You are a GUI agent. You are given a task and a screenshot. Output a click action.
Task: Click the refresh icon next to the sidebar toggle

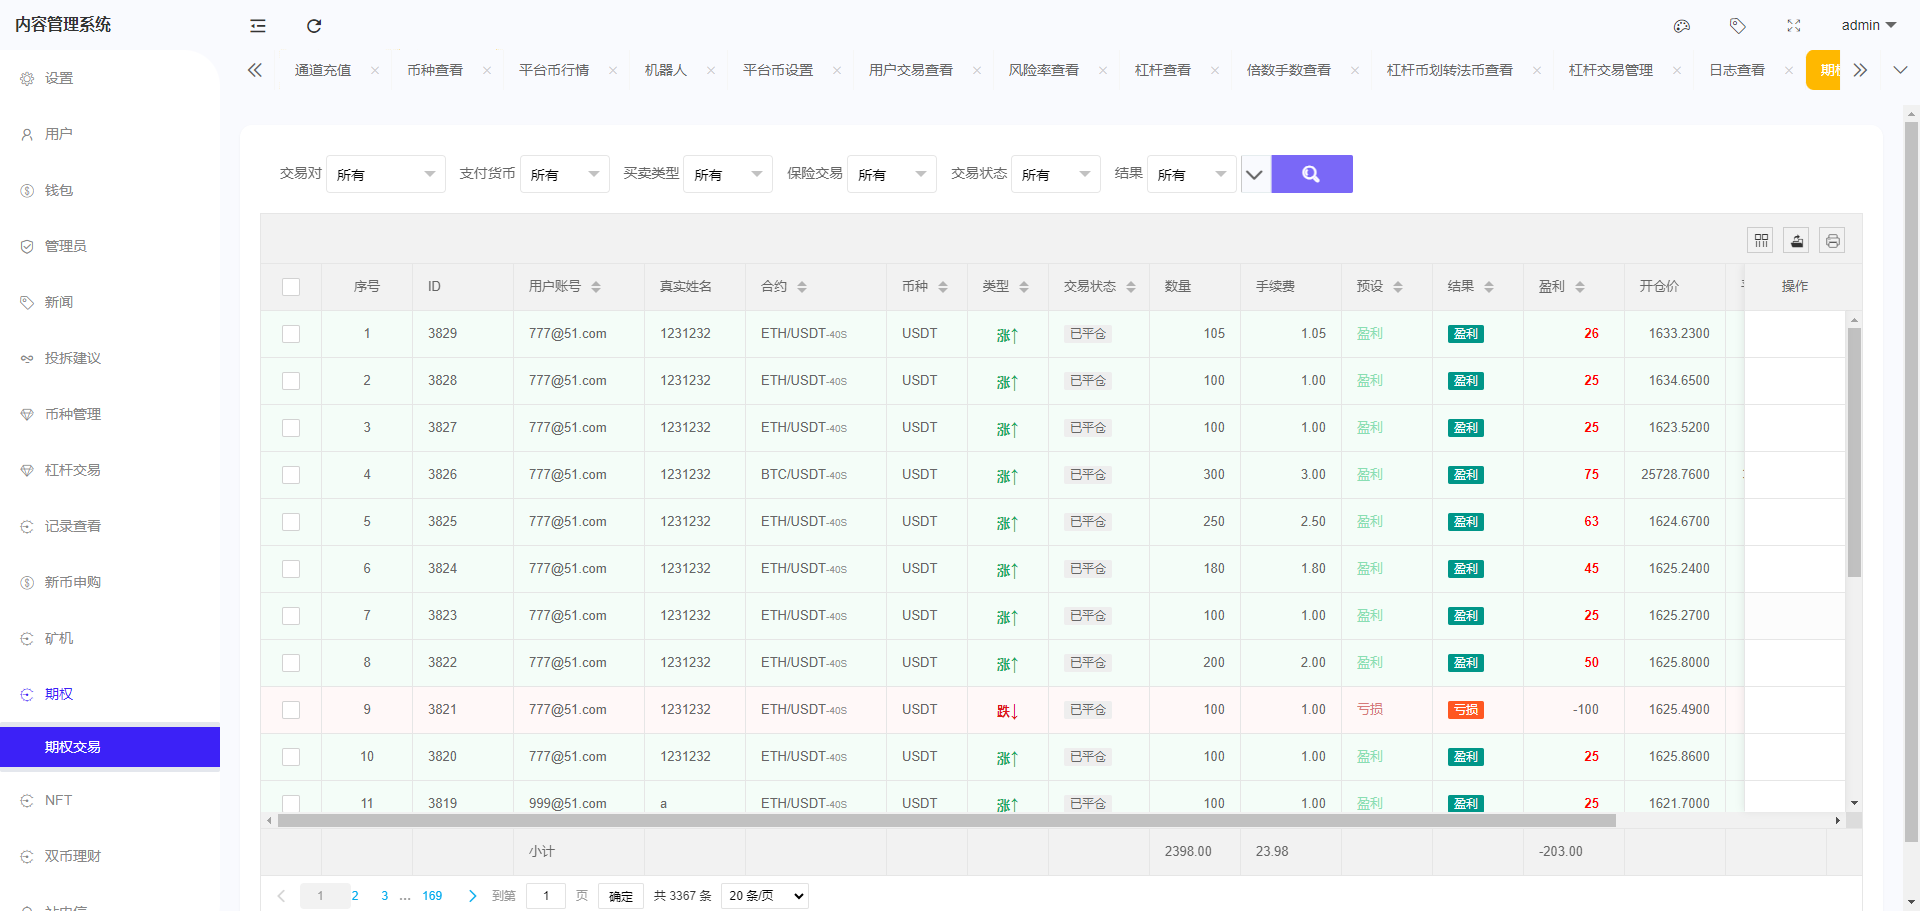click(x=313, y=26)
